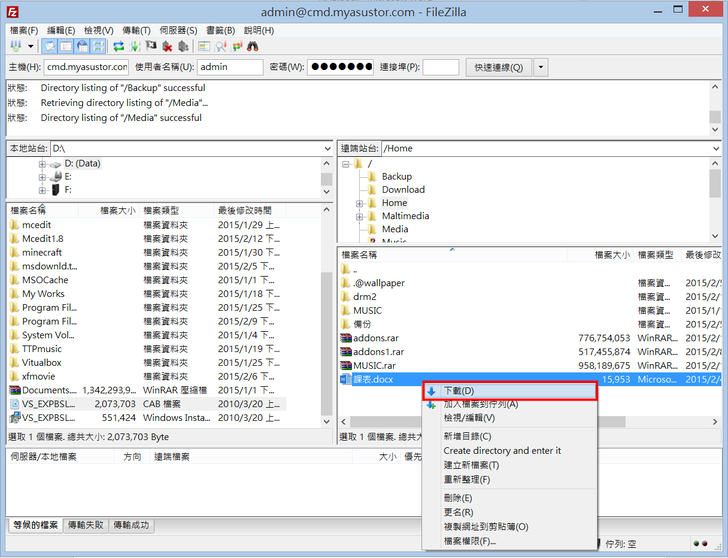Open the Quickconnect history dropdown arrow

(541, 68)
